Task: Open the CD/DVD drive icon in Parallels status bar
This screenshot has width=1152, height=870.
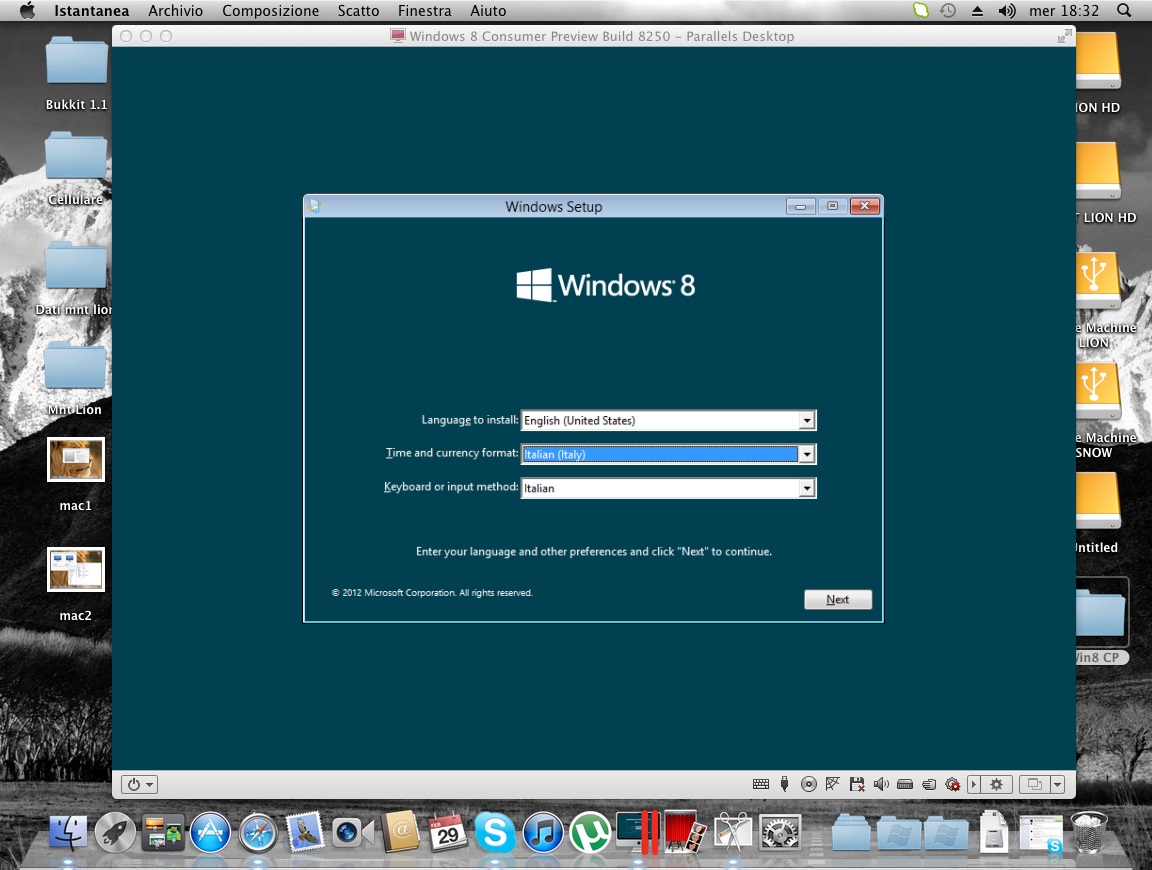Action: (808, 784)
